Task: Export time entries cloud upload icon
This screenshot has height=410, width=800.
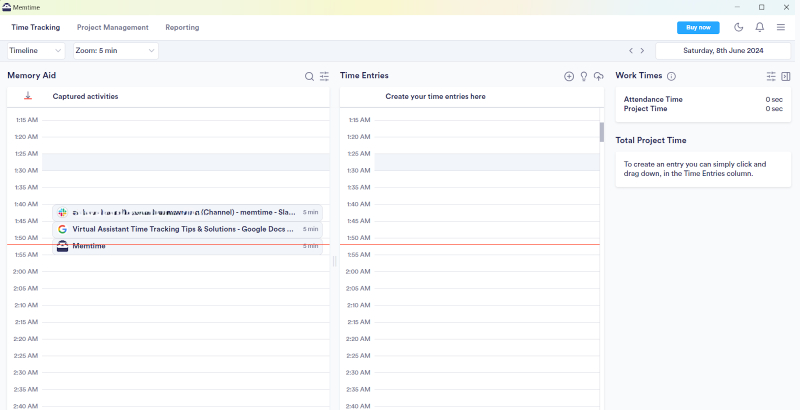Action: (599, 76)
